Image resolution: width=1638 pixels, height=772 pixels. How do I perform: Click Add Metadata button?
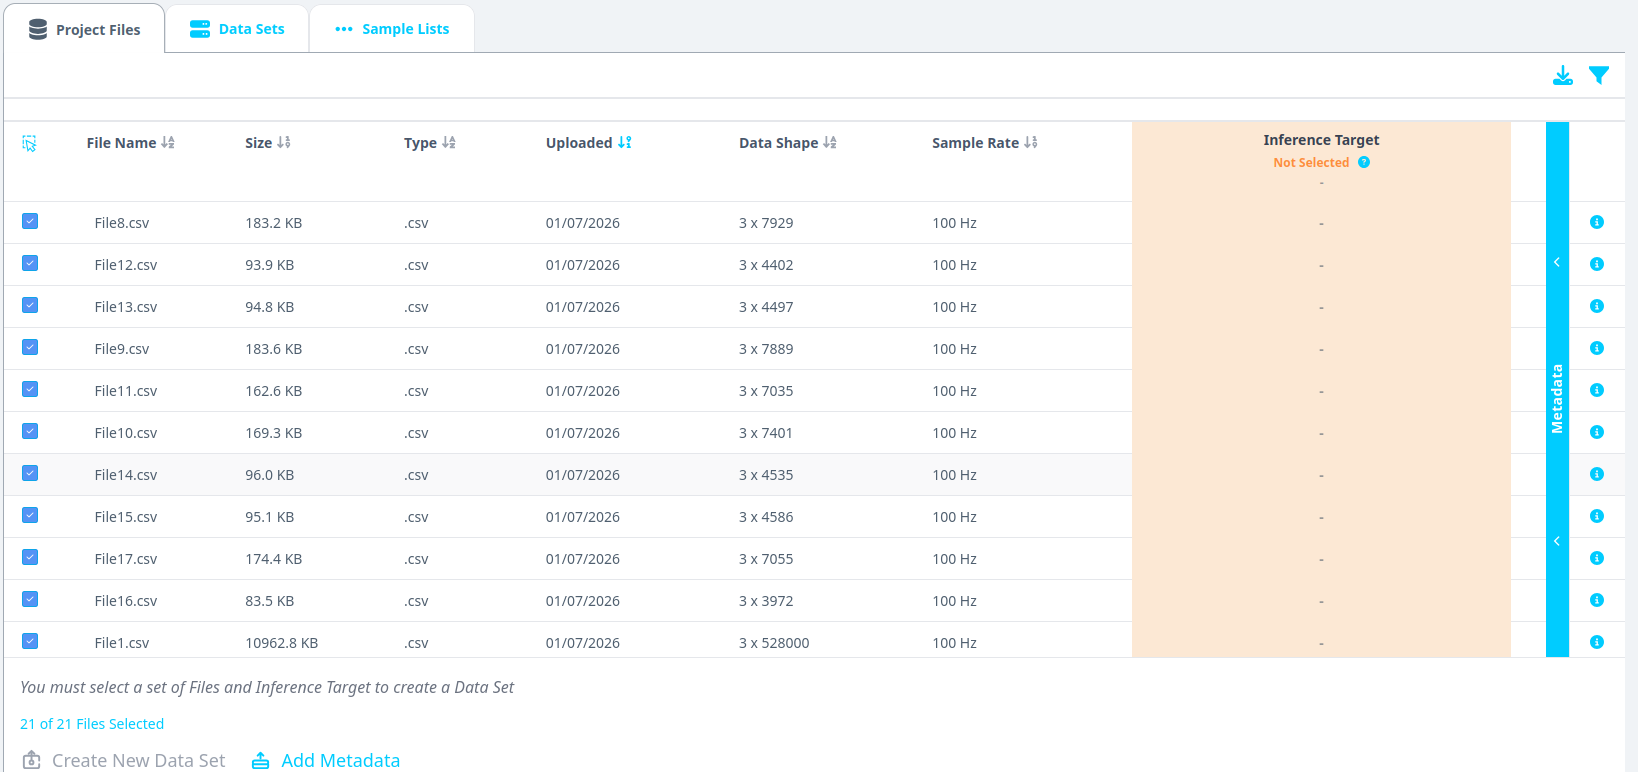(x=326, y=760)
